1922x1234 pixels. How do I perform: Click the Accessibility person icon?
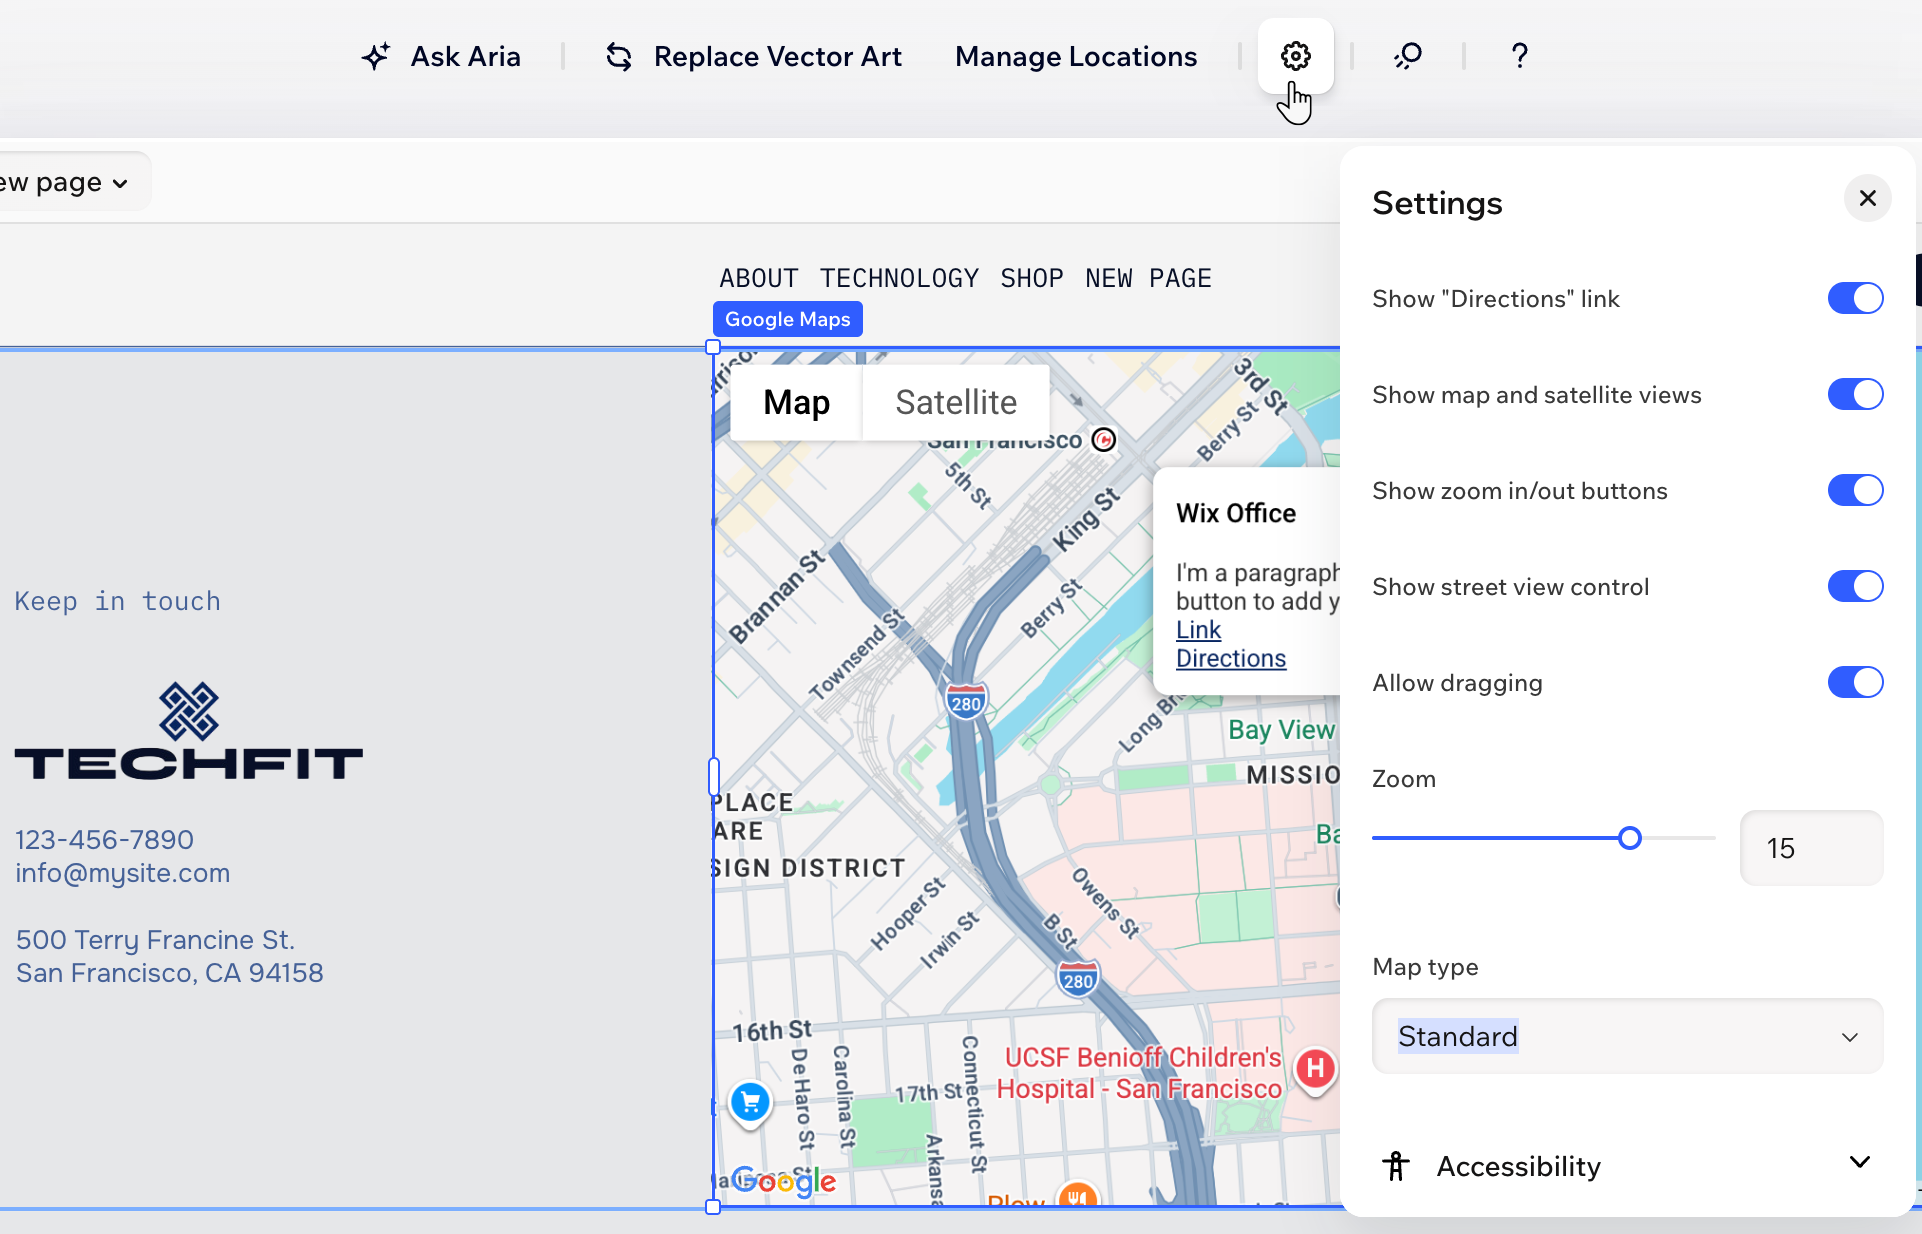1395,1166
